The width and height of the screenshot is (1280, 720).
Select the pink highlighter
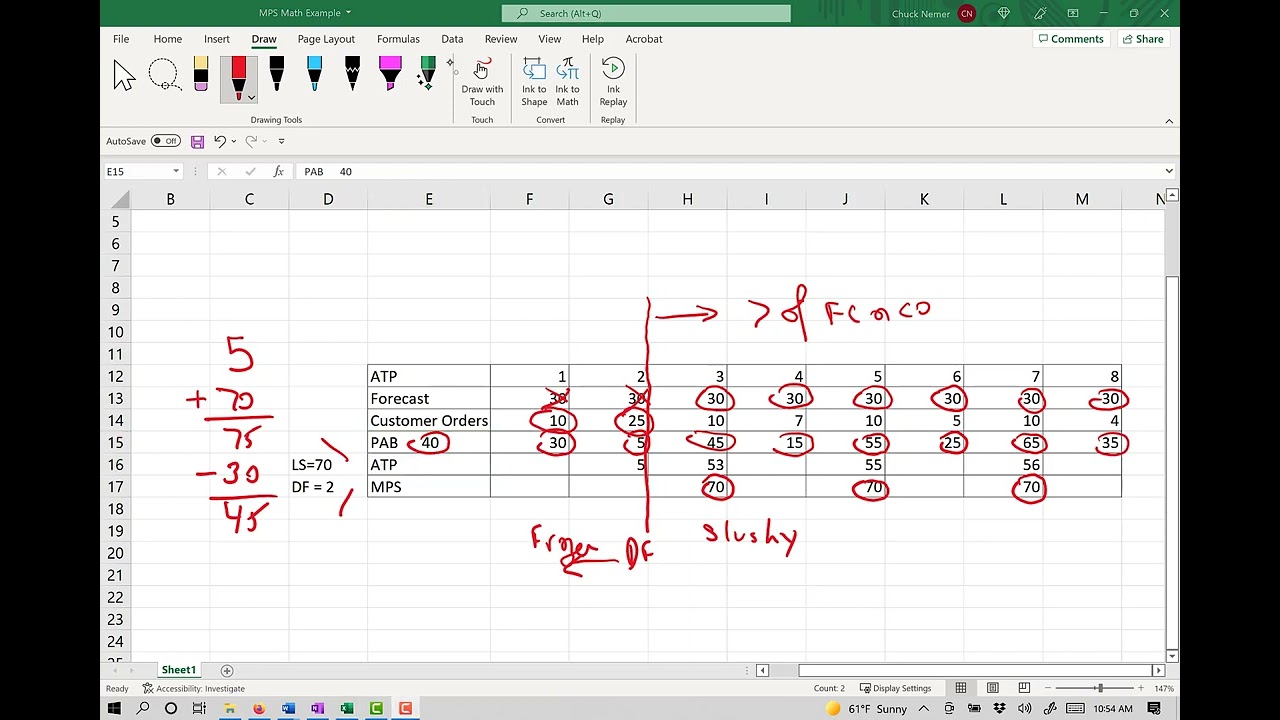click(x=390, y=76)
